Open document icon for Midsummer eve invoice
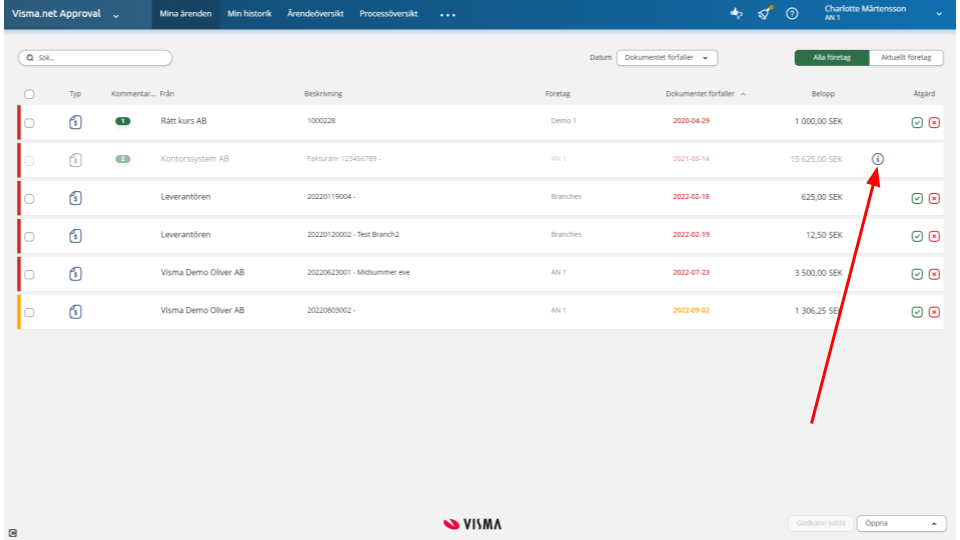Image resolution: width=960 pixels, height=540 pixels. [x=75, y=274]
